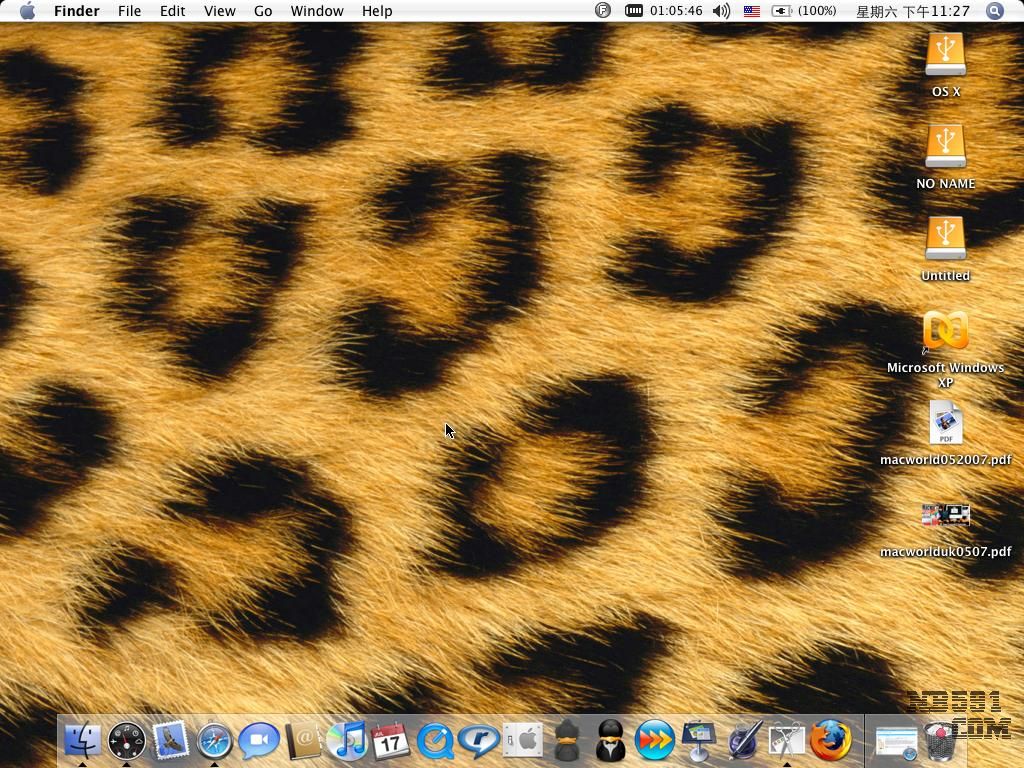Image resolution: width=1024 pixels, height=768 pixels.
Task: Click the Spotlight search icon
Action: click(994, 11)
